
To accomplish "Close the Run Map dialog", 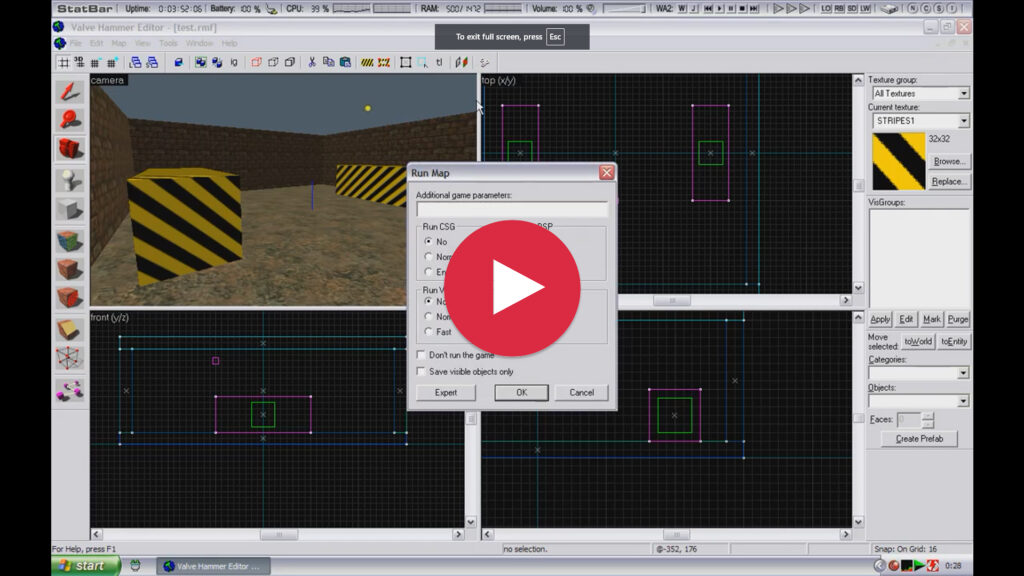I will coord(607,172).
